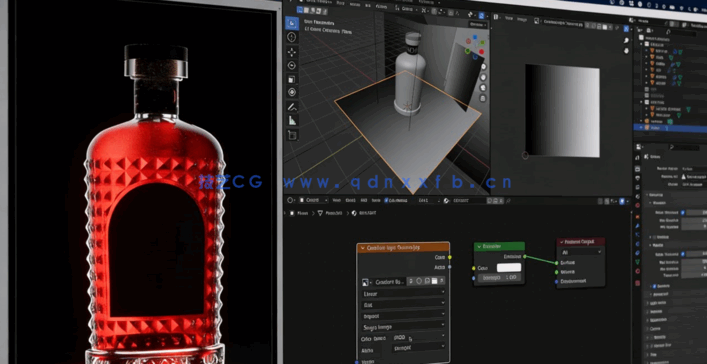Toggle camera view gizmo button in viewport
707x364 pixels.
point(483,88)
